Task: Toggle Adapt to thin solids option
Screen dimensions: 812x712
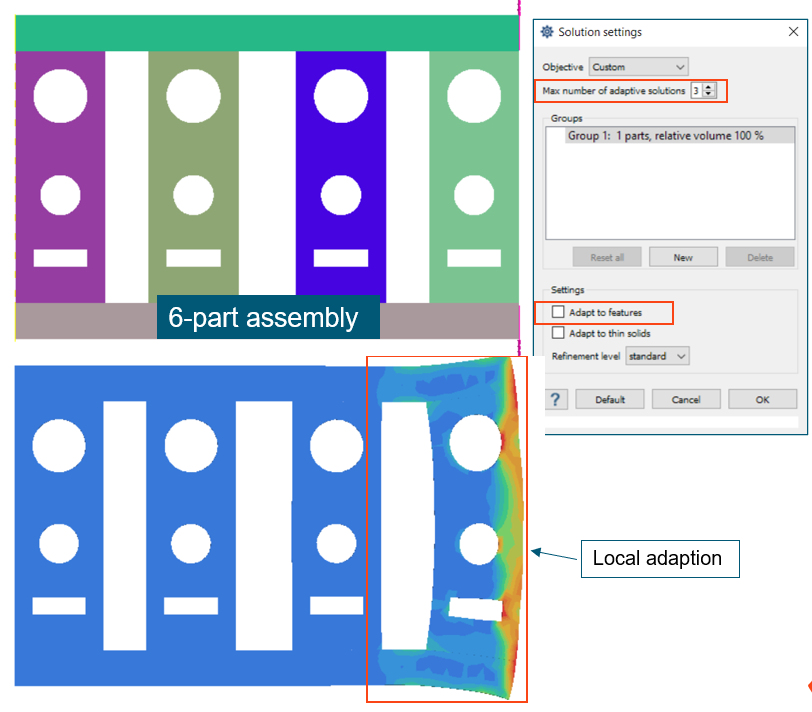Action: point(558,333)
